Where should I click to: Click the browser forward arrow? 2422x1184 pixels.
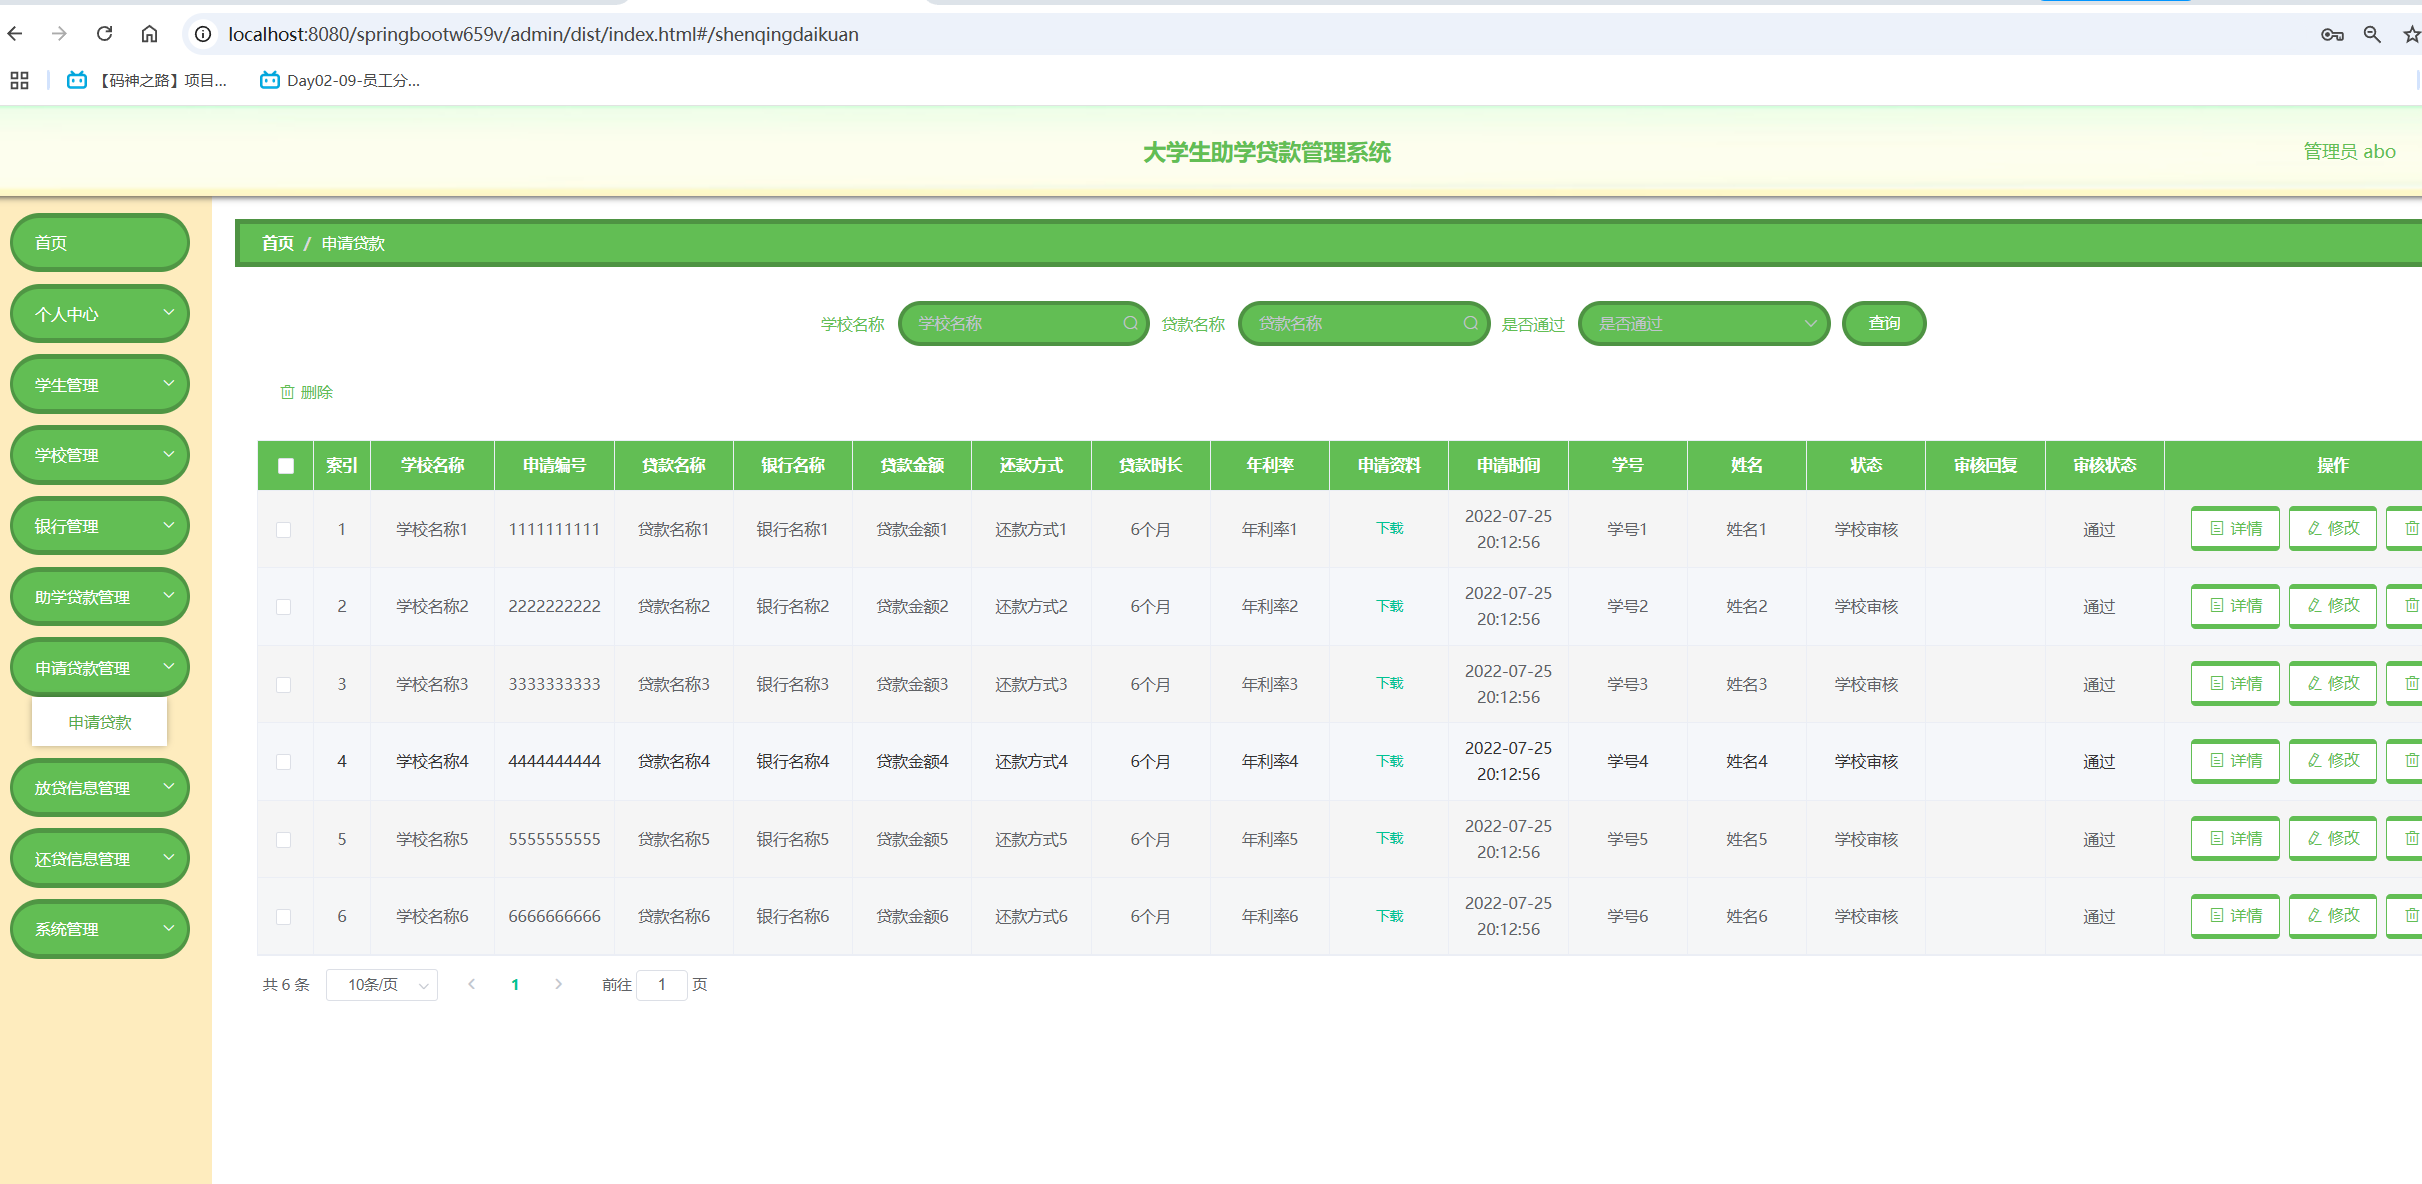coord(59,34)
